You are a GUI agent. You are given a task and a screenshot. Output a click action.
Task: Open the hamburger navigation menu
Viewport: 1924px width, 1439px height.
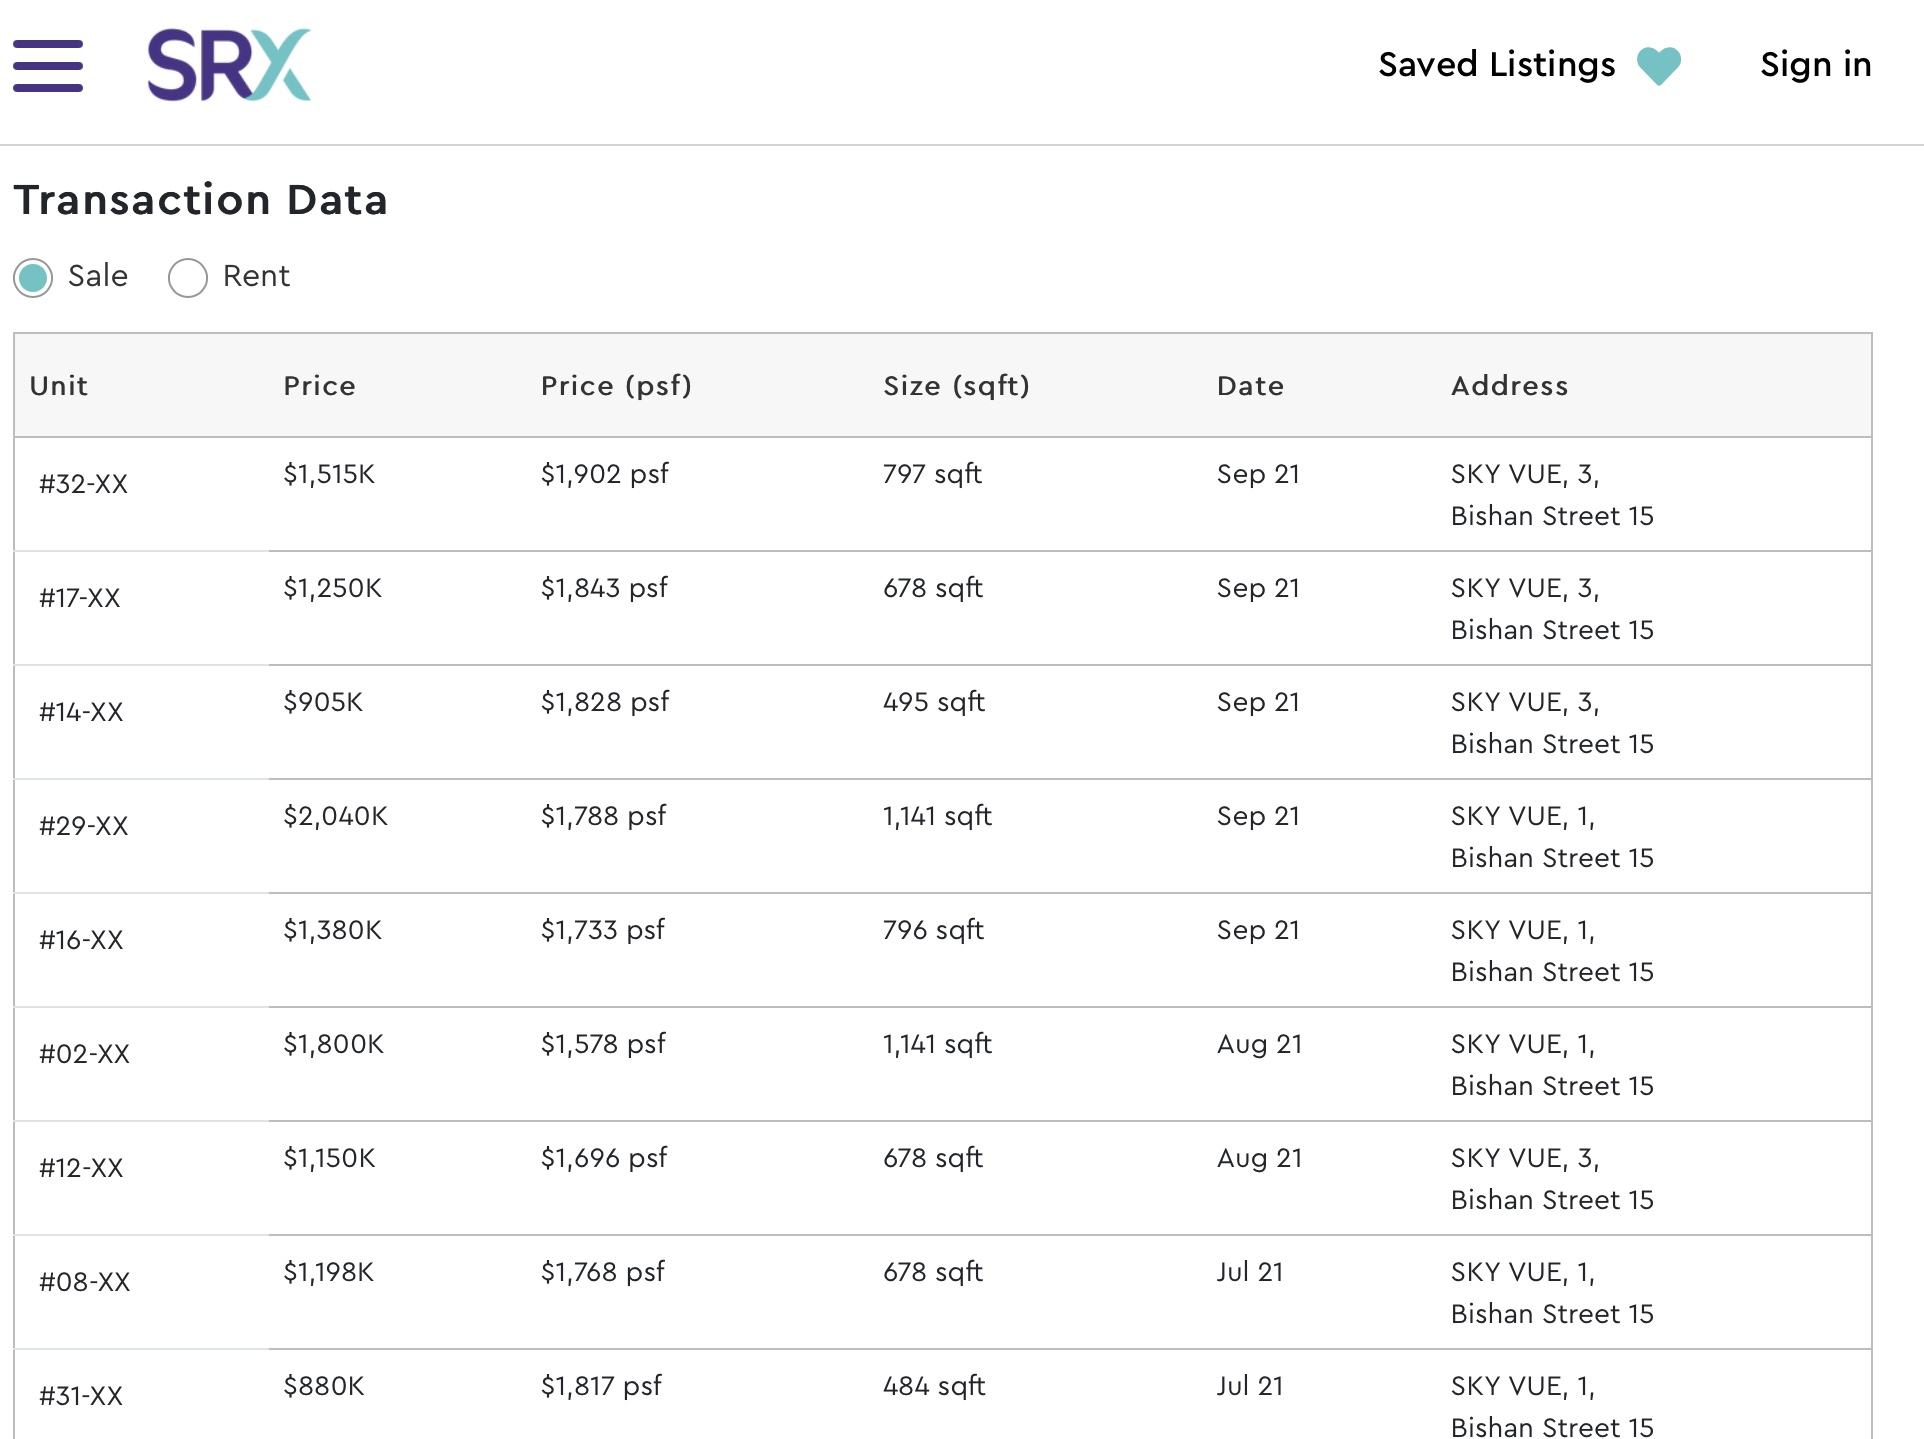coord(47,66)
